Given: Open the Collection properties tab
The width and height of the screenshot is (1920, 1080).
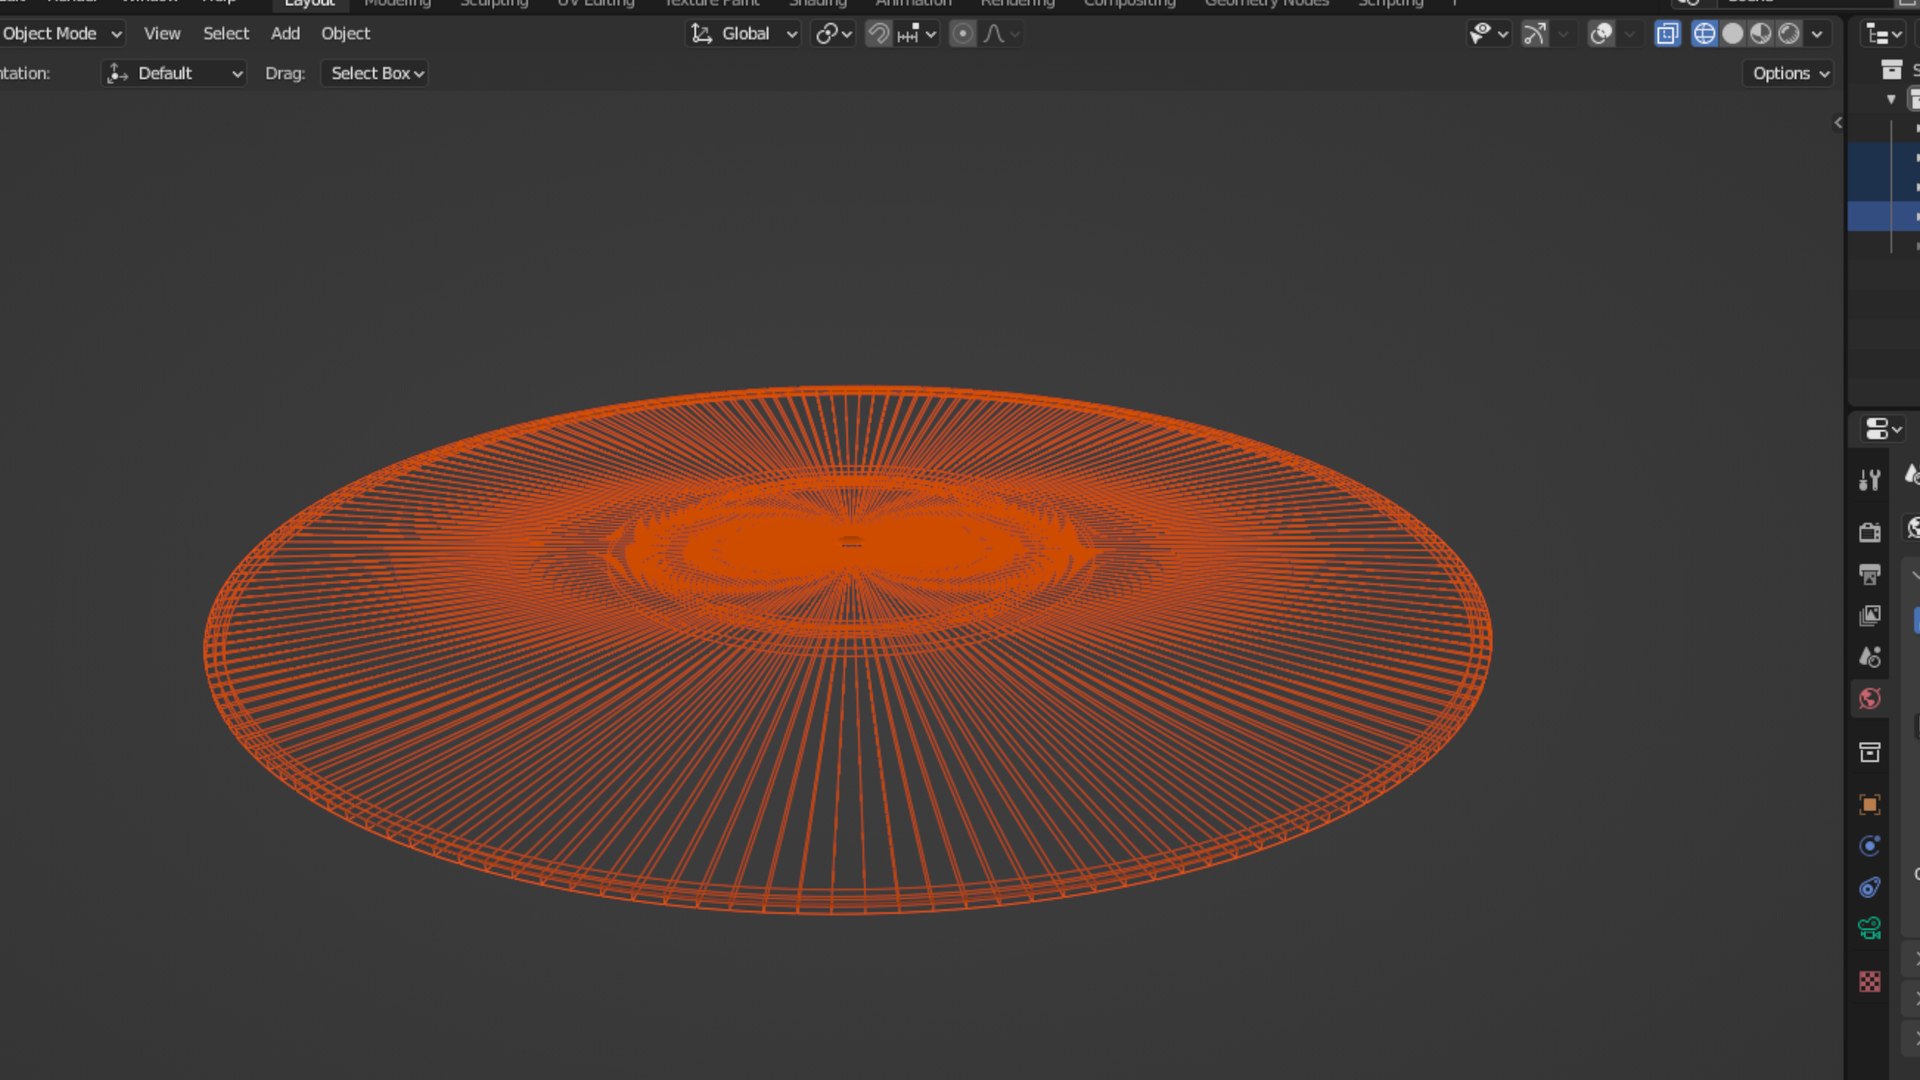Looking at the screenshot, I should coord(1869,752).
